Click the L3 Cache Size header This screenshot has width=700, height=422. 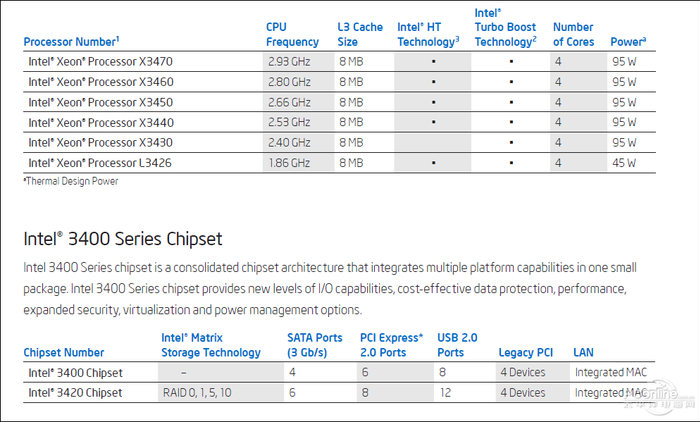pyautogui.click(x=360, y=35)
